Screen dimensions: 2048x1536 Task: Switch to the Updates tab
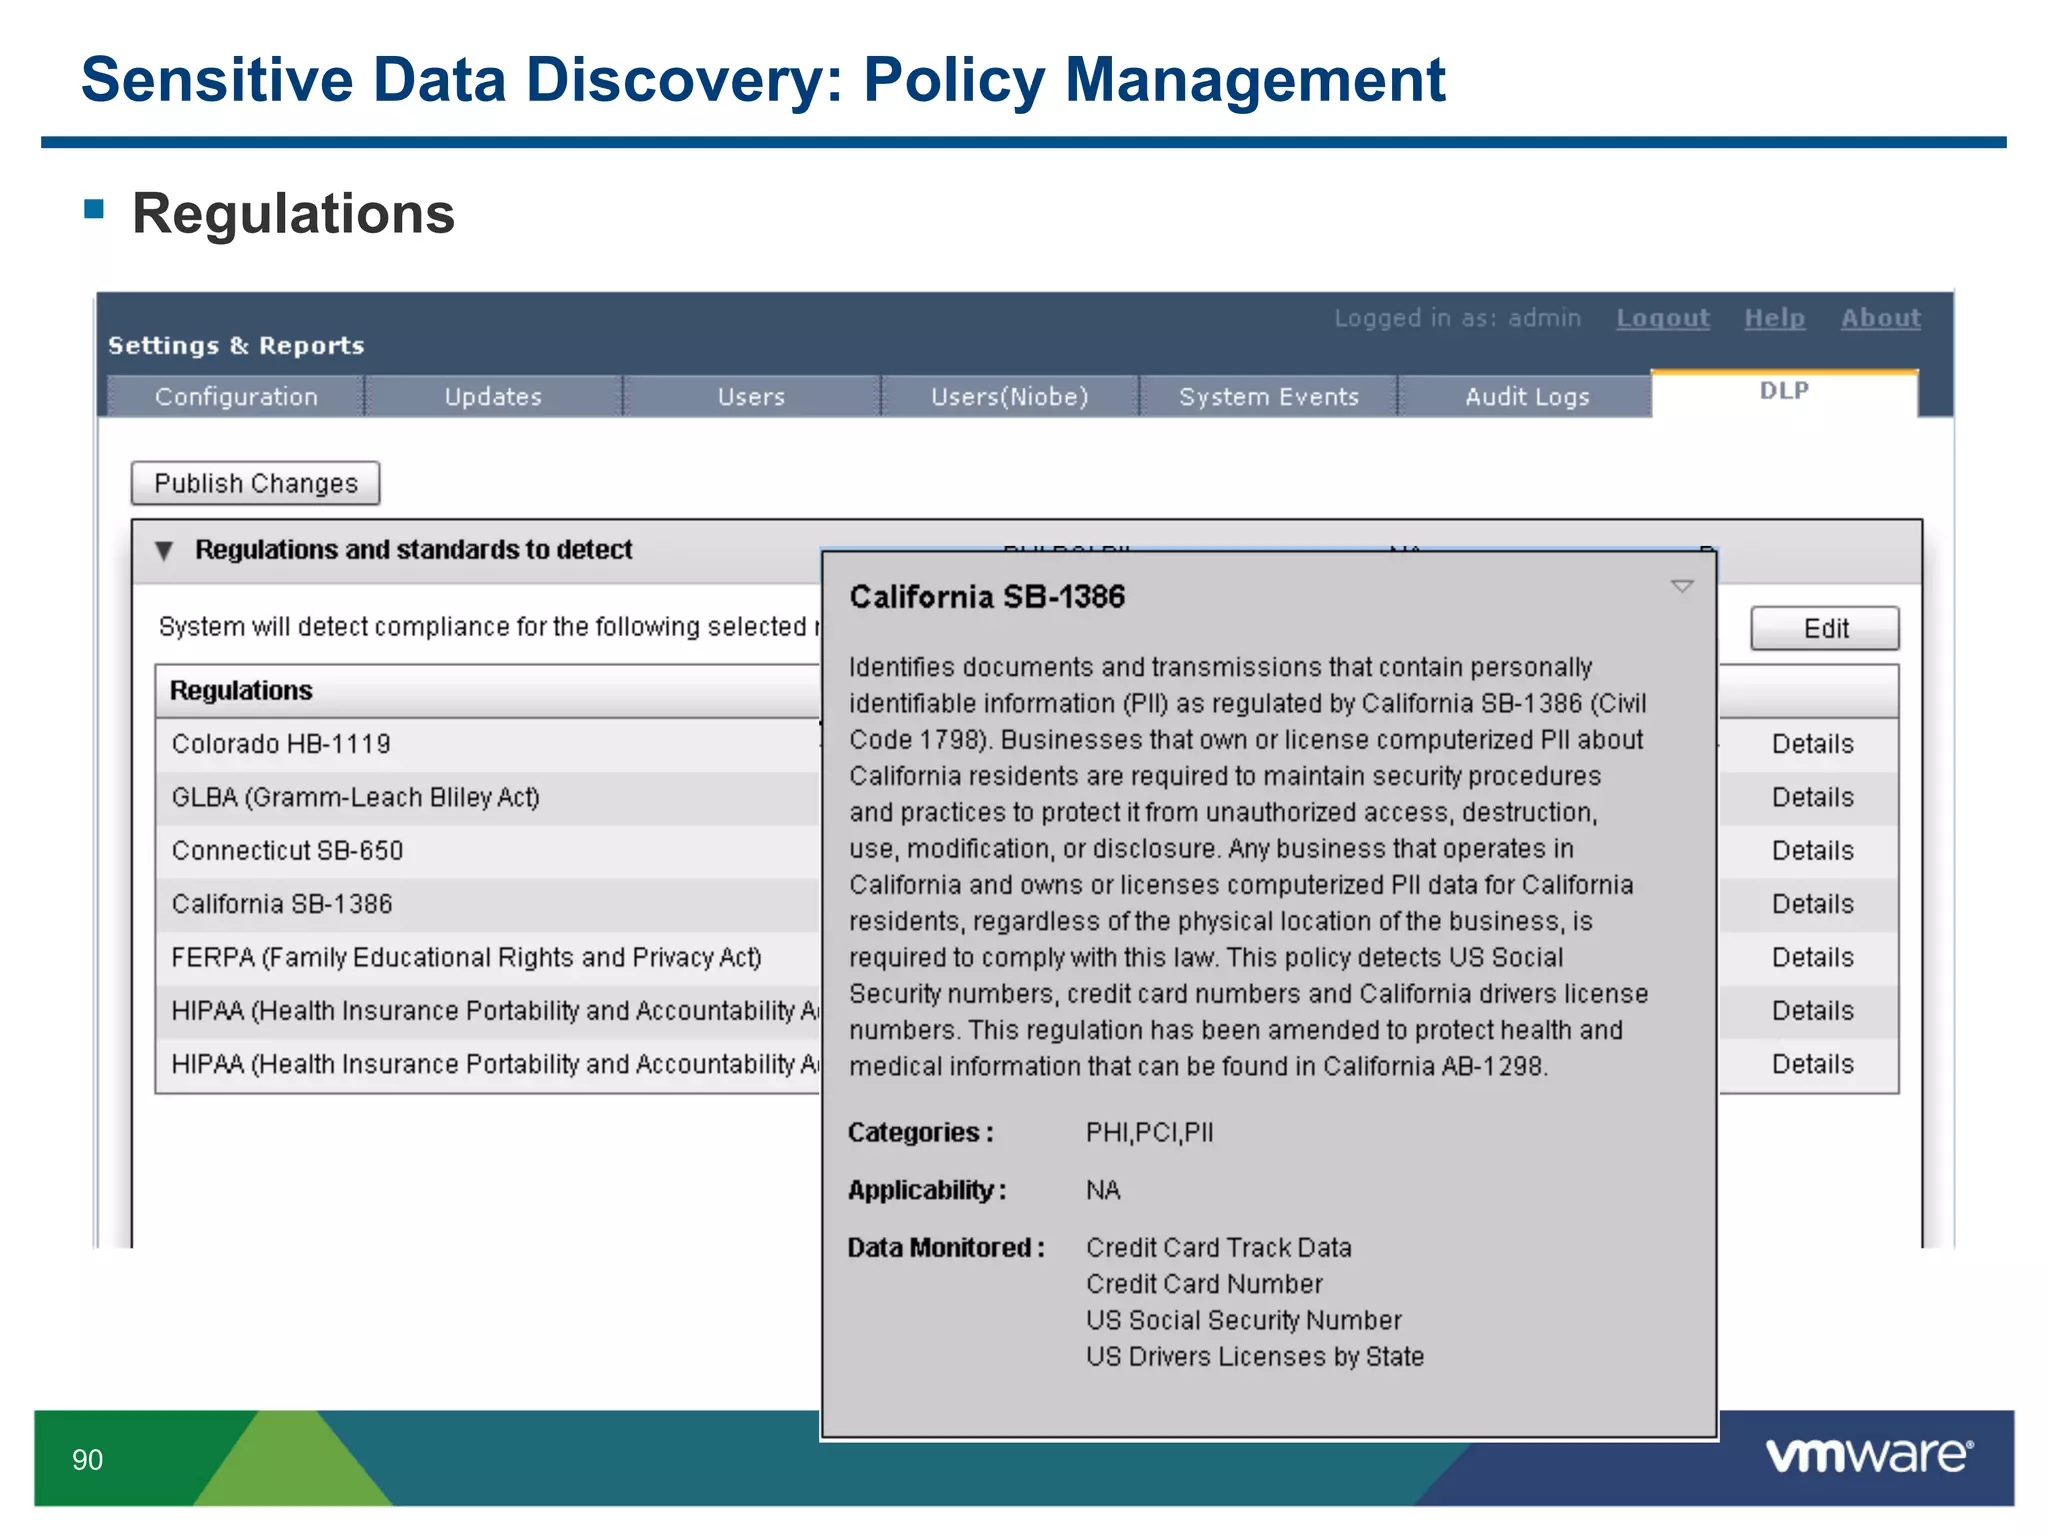tap(494, 397)
